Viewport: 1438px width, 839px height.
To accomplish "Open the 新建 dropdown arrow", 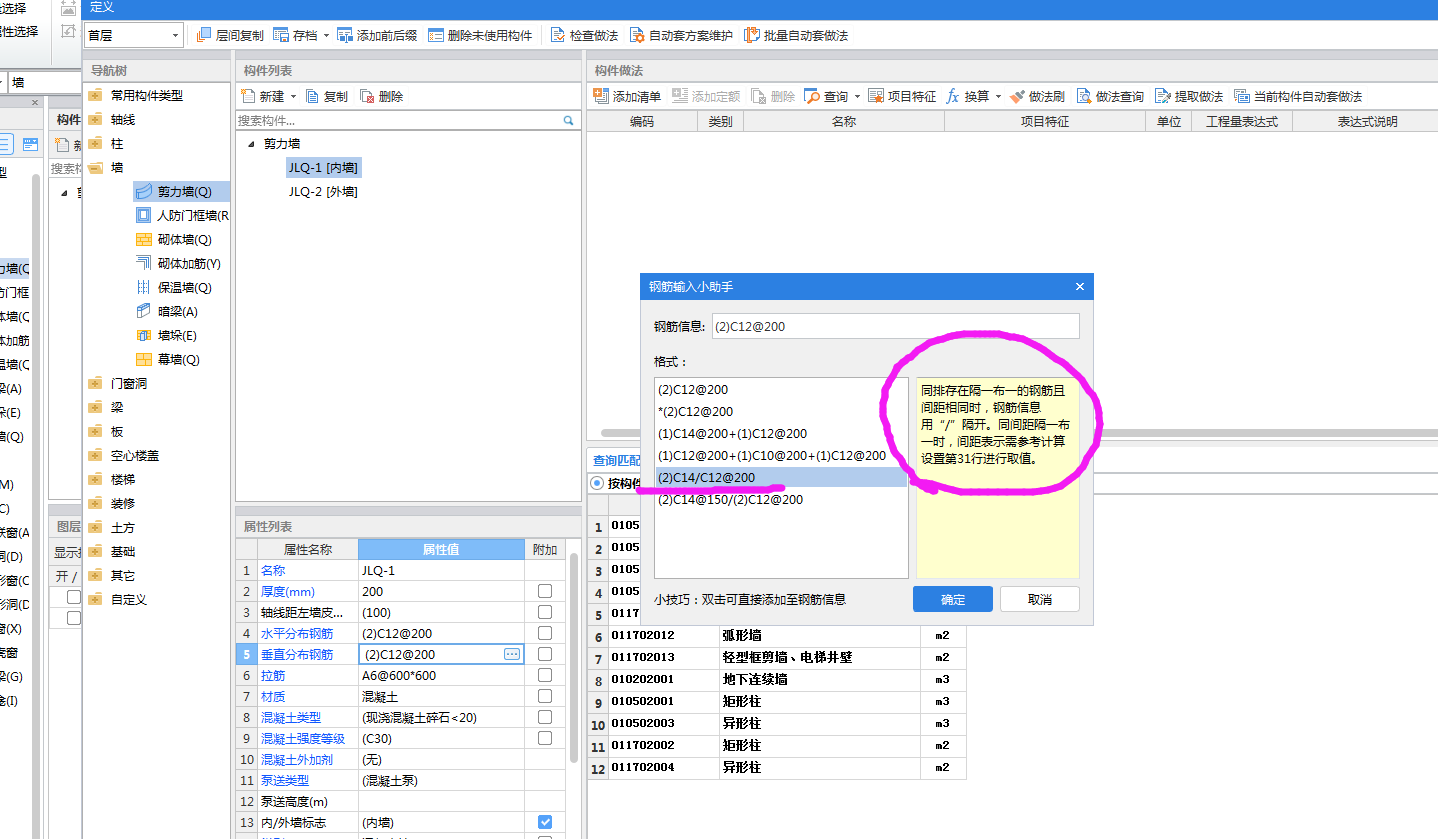I will (x=293, y=97).
